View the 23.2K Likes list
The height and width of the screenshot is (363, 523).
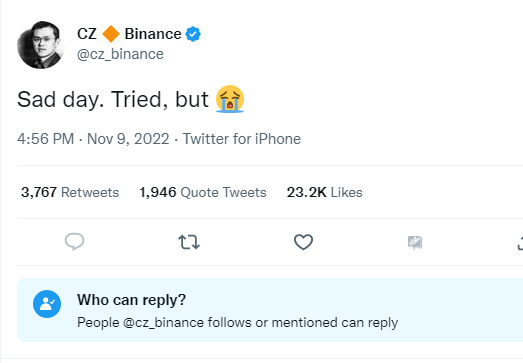[x=325, y=193]
